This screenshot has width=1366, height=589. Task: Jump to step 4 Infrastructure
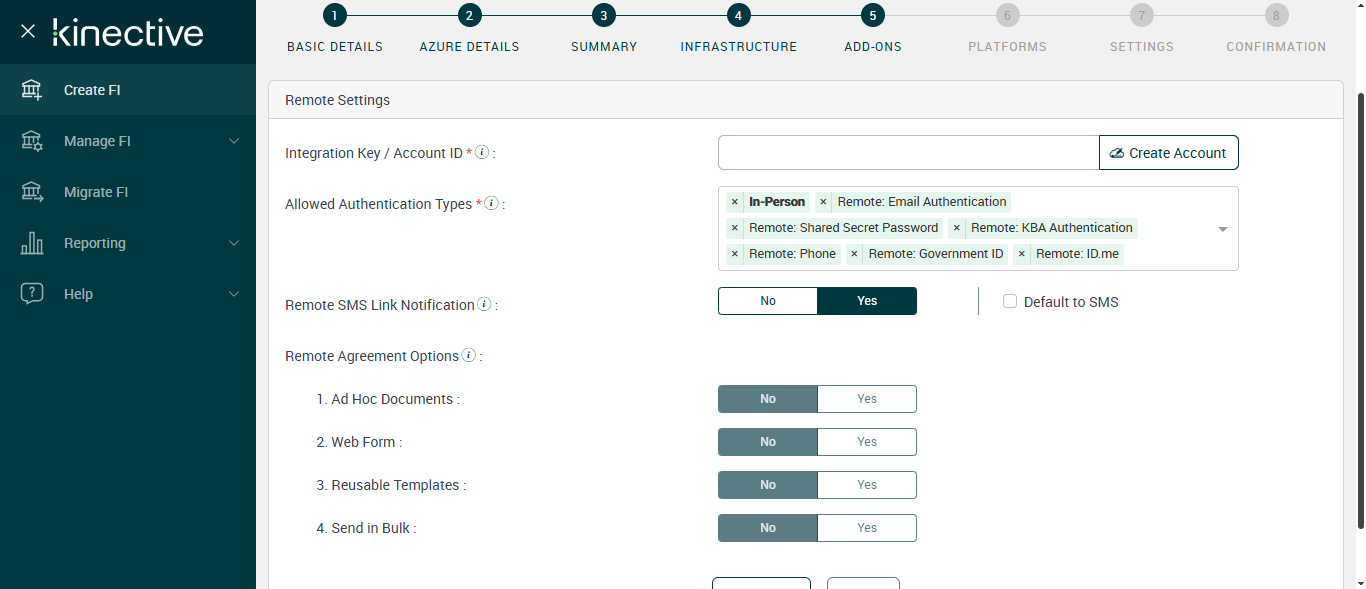point(738,15)
